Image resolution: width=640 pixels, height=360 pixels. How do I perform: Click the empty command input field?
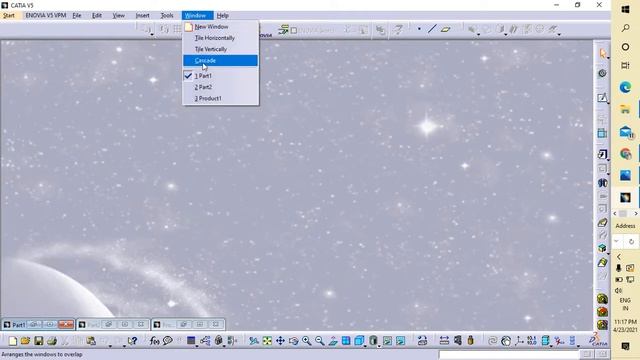509,354
